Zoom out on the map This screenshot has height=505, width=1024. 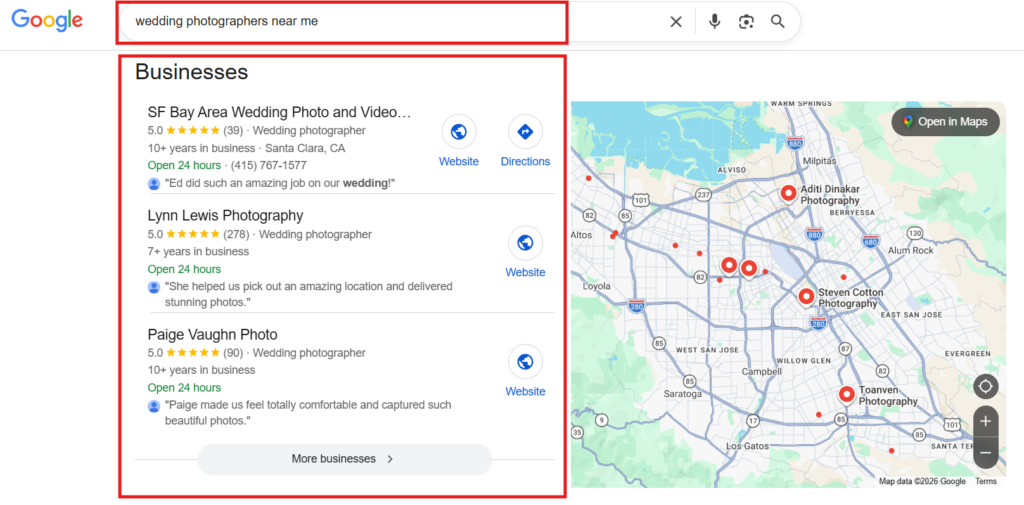tap(985, 452)
